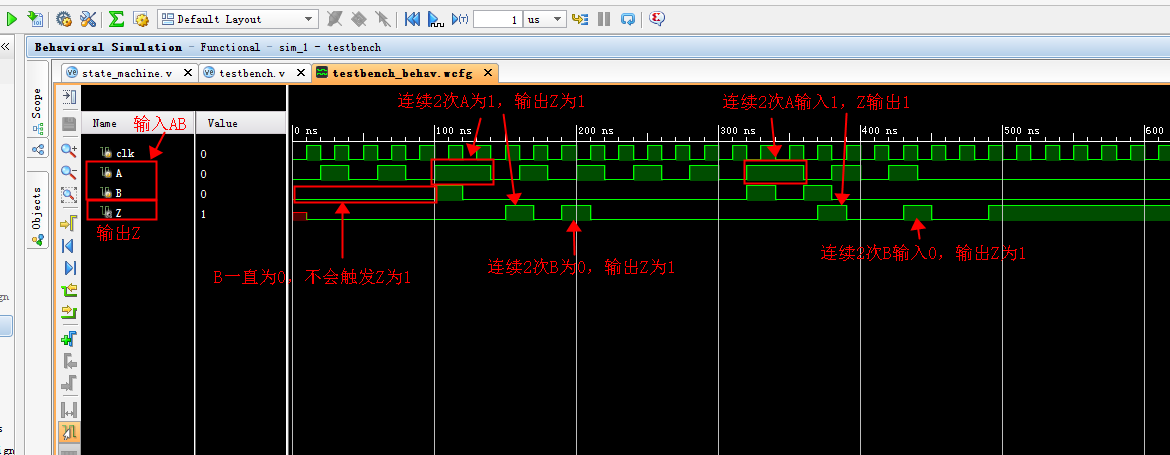
Task: Click the simulation settings gear-window icon
Action: 140,19
